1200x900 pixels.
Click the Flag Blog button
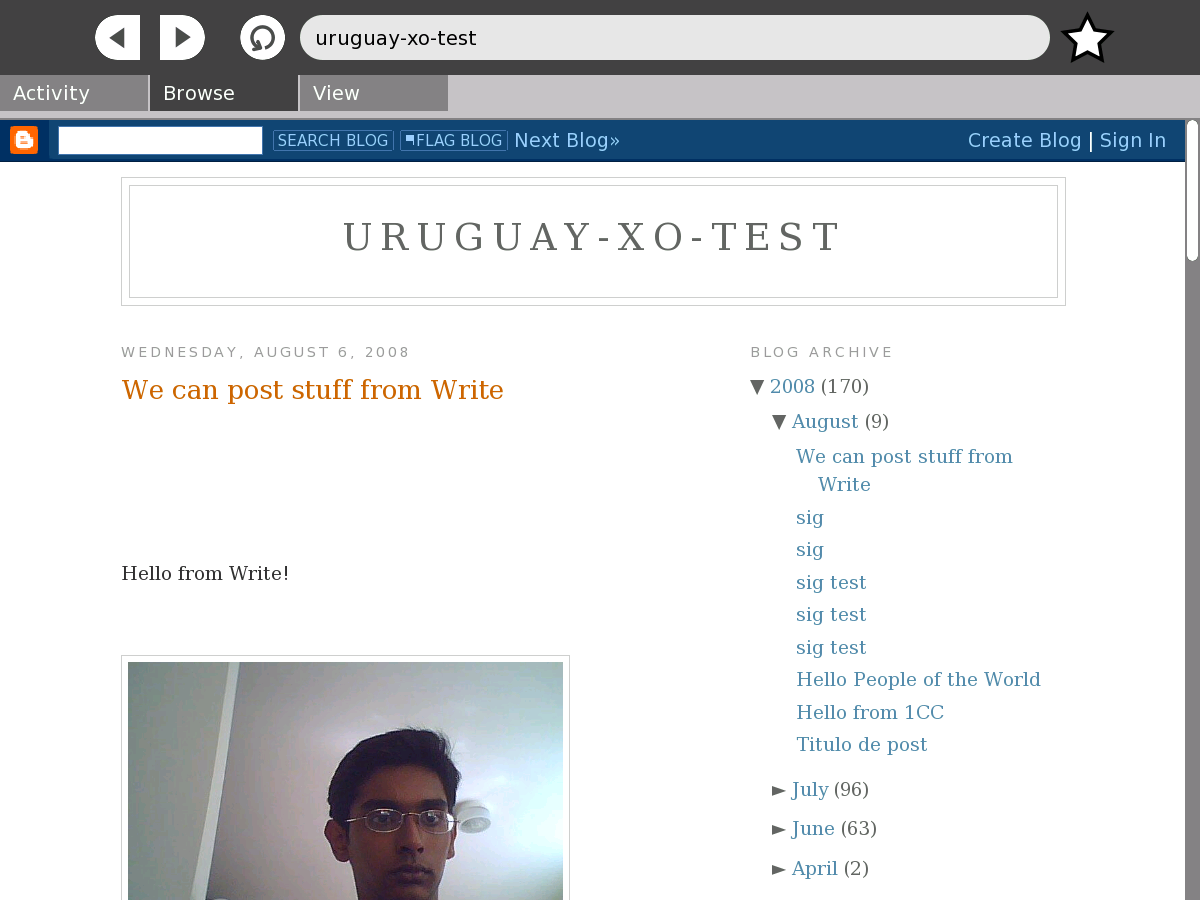[453, 141]
